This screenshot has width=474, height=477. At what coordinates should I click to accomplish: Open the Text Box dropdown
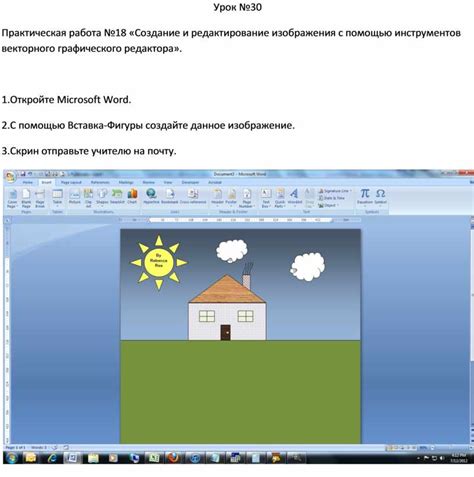[x=266, y=198]
